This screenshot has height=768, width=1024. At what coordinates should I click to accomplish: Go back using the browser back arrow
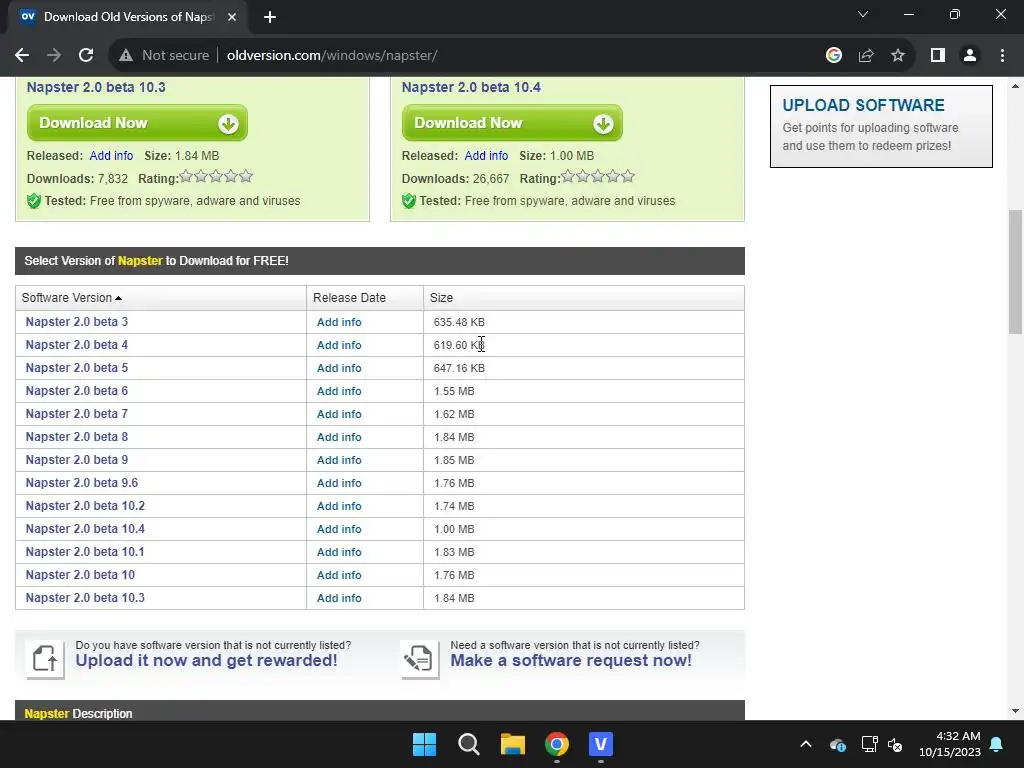pyautogui.click(x=22, y=56)
